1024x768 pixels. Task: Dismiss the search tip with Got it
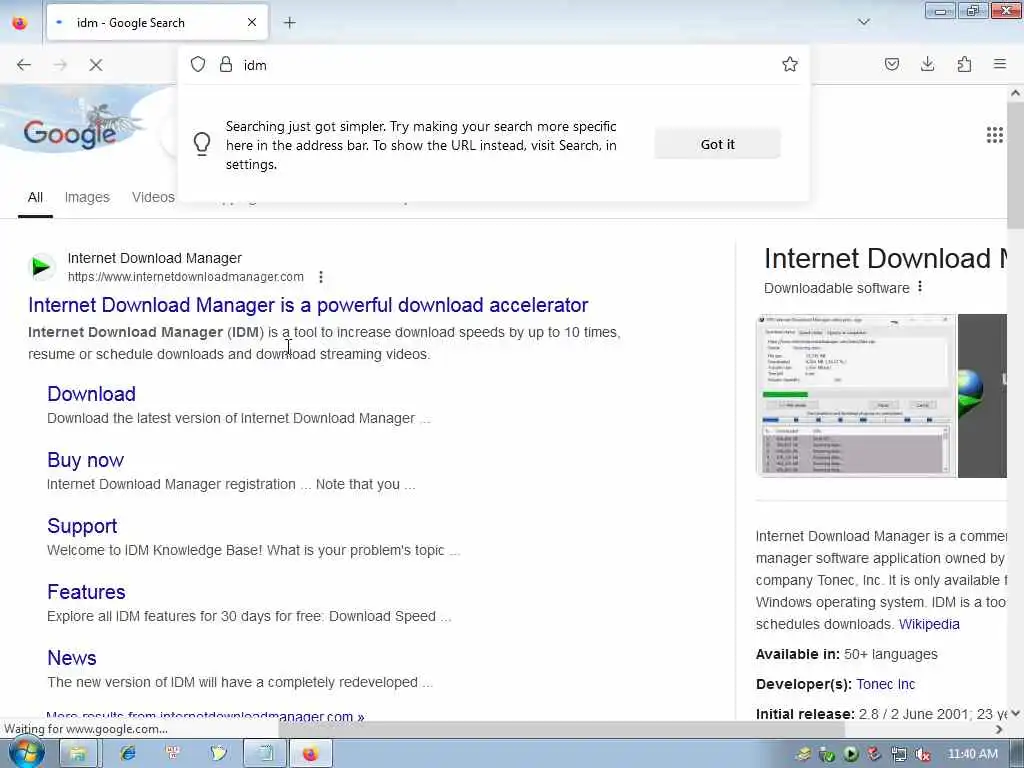pyautogui.click(x=717, y=144)
